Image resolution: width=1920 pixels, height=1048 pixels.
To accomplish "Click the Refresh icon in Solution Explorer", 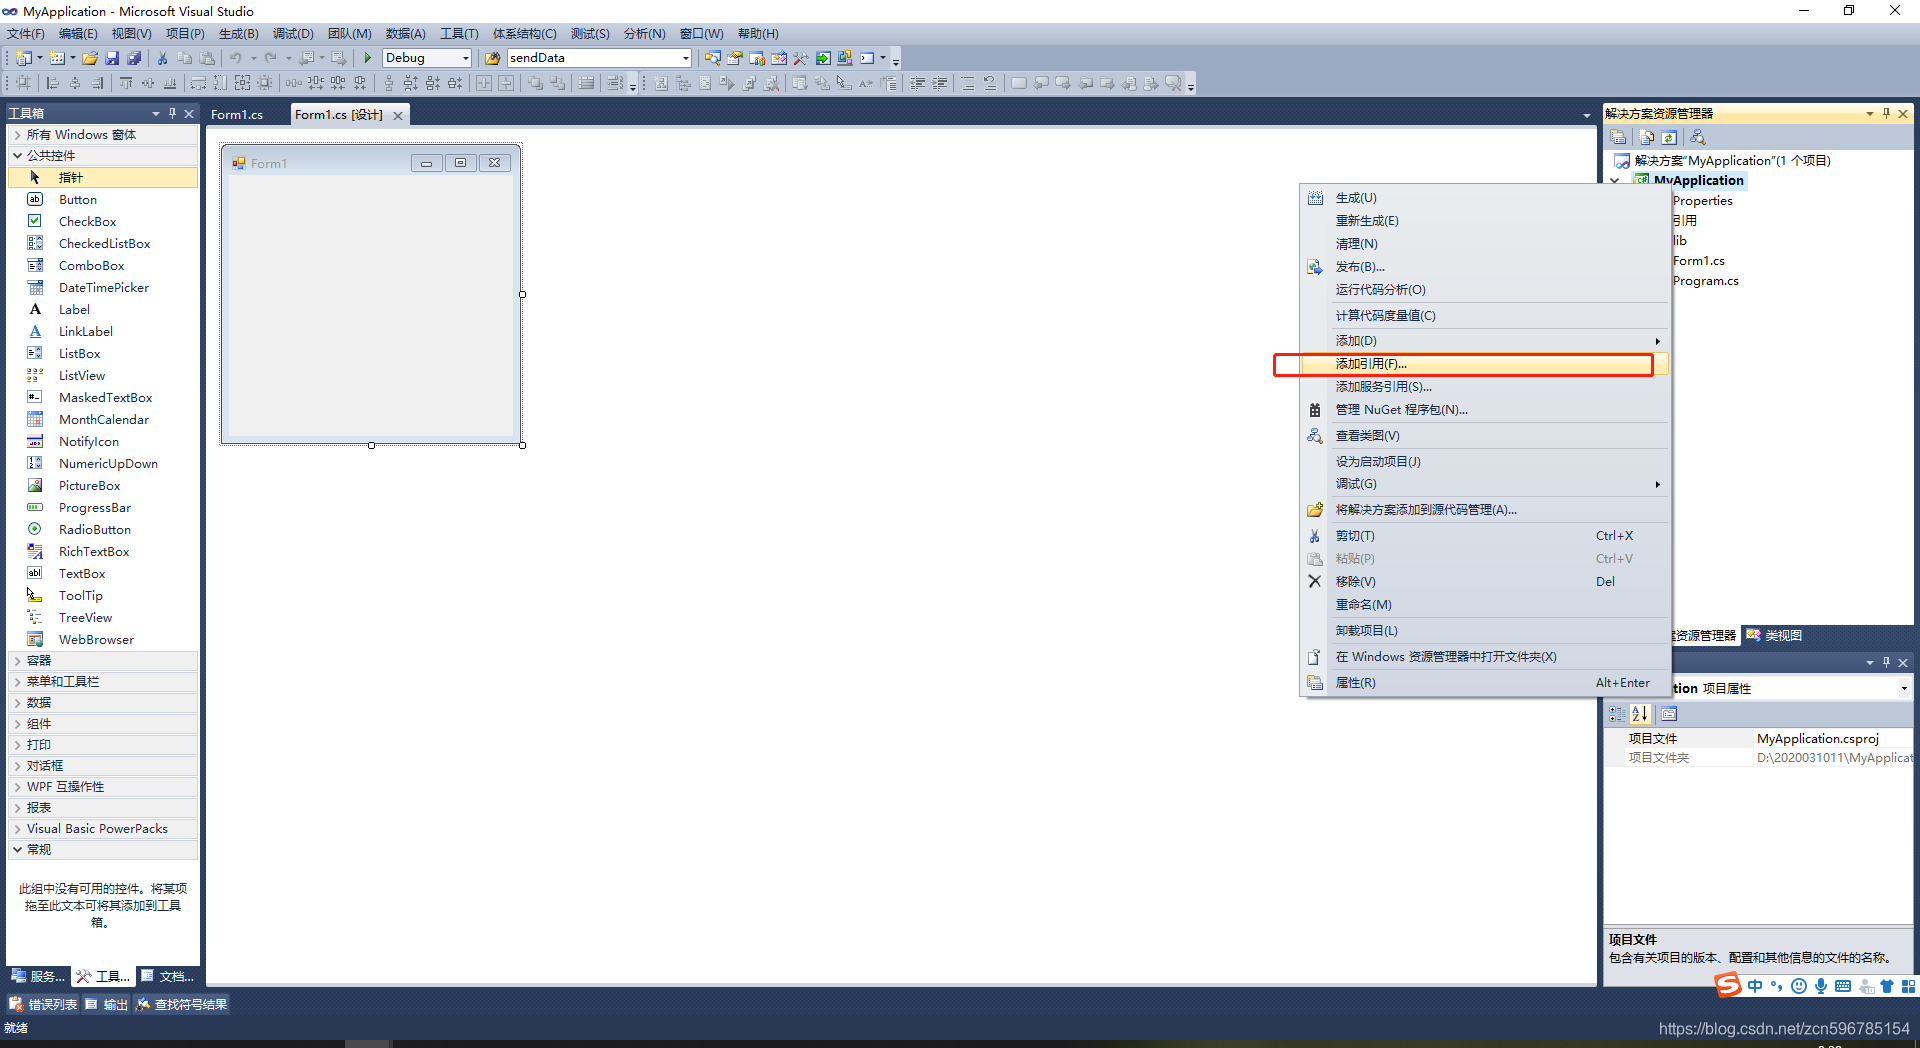I will [x=1669, y=137].
